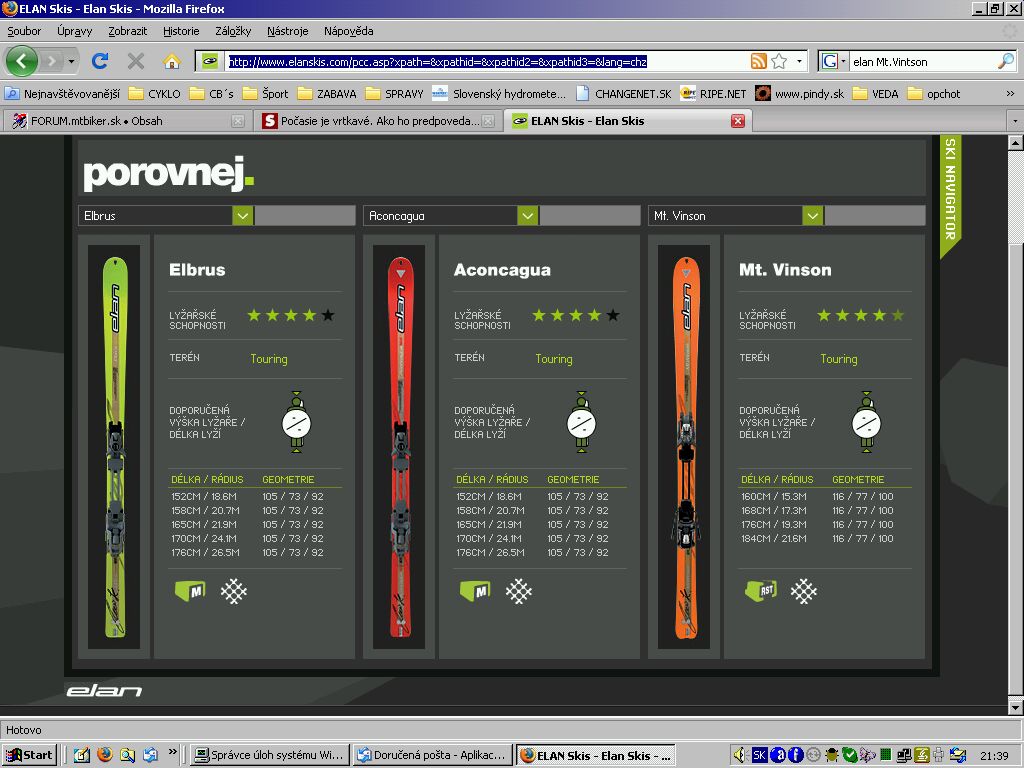The image size is (1024, 768).
Task: Bookmark this page with the star icon
Action: [779, 61]
